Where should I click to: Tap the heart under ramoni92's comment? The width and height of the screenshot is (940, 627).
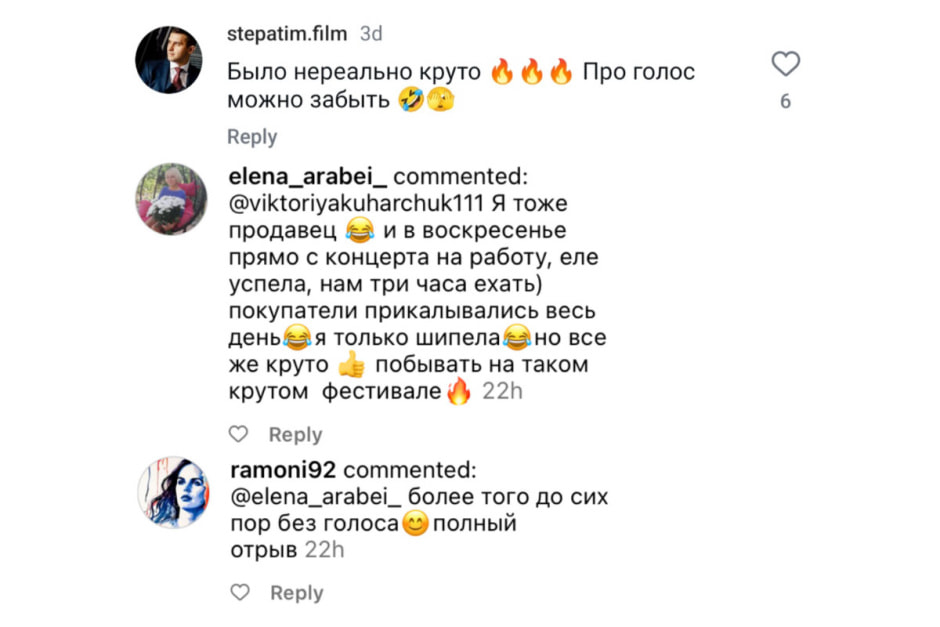(240, 593)
